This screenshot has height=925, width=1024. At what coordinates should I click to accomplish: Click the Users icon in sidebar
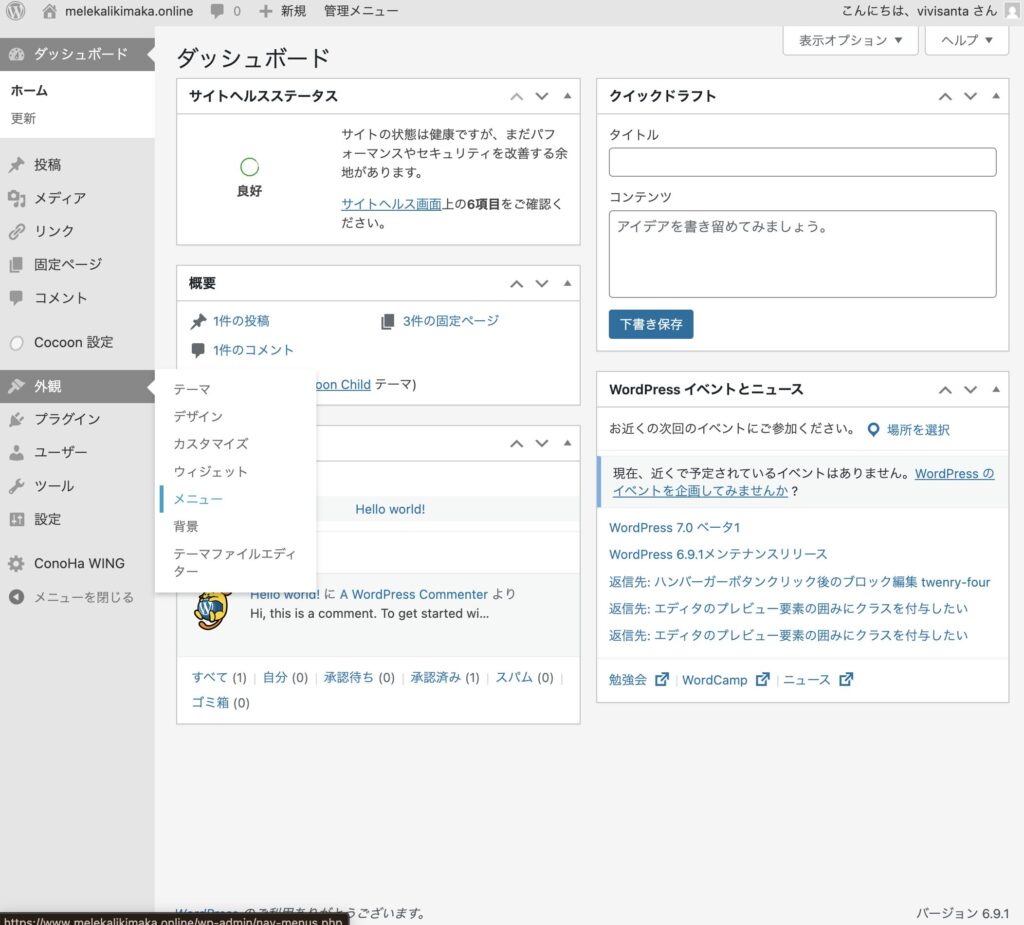pyautogui.click(x=16, y=452)
